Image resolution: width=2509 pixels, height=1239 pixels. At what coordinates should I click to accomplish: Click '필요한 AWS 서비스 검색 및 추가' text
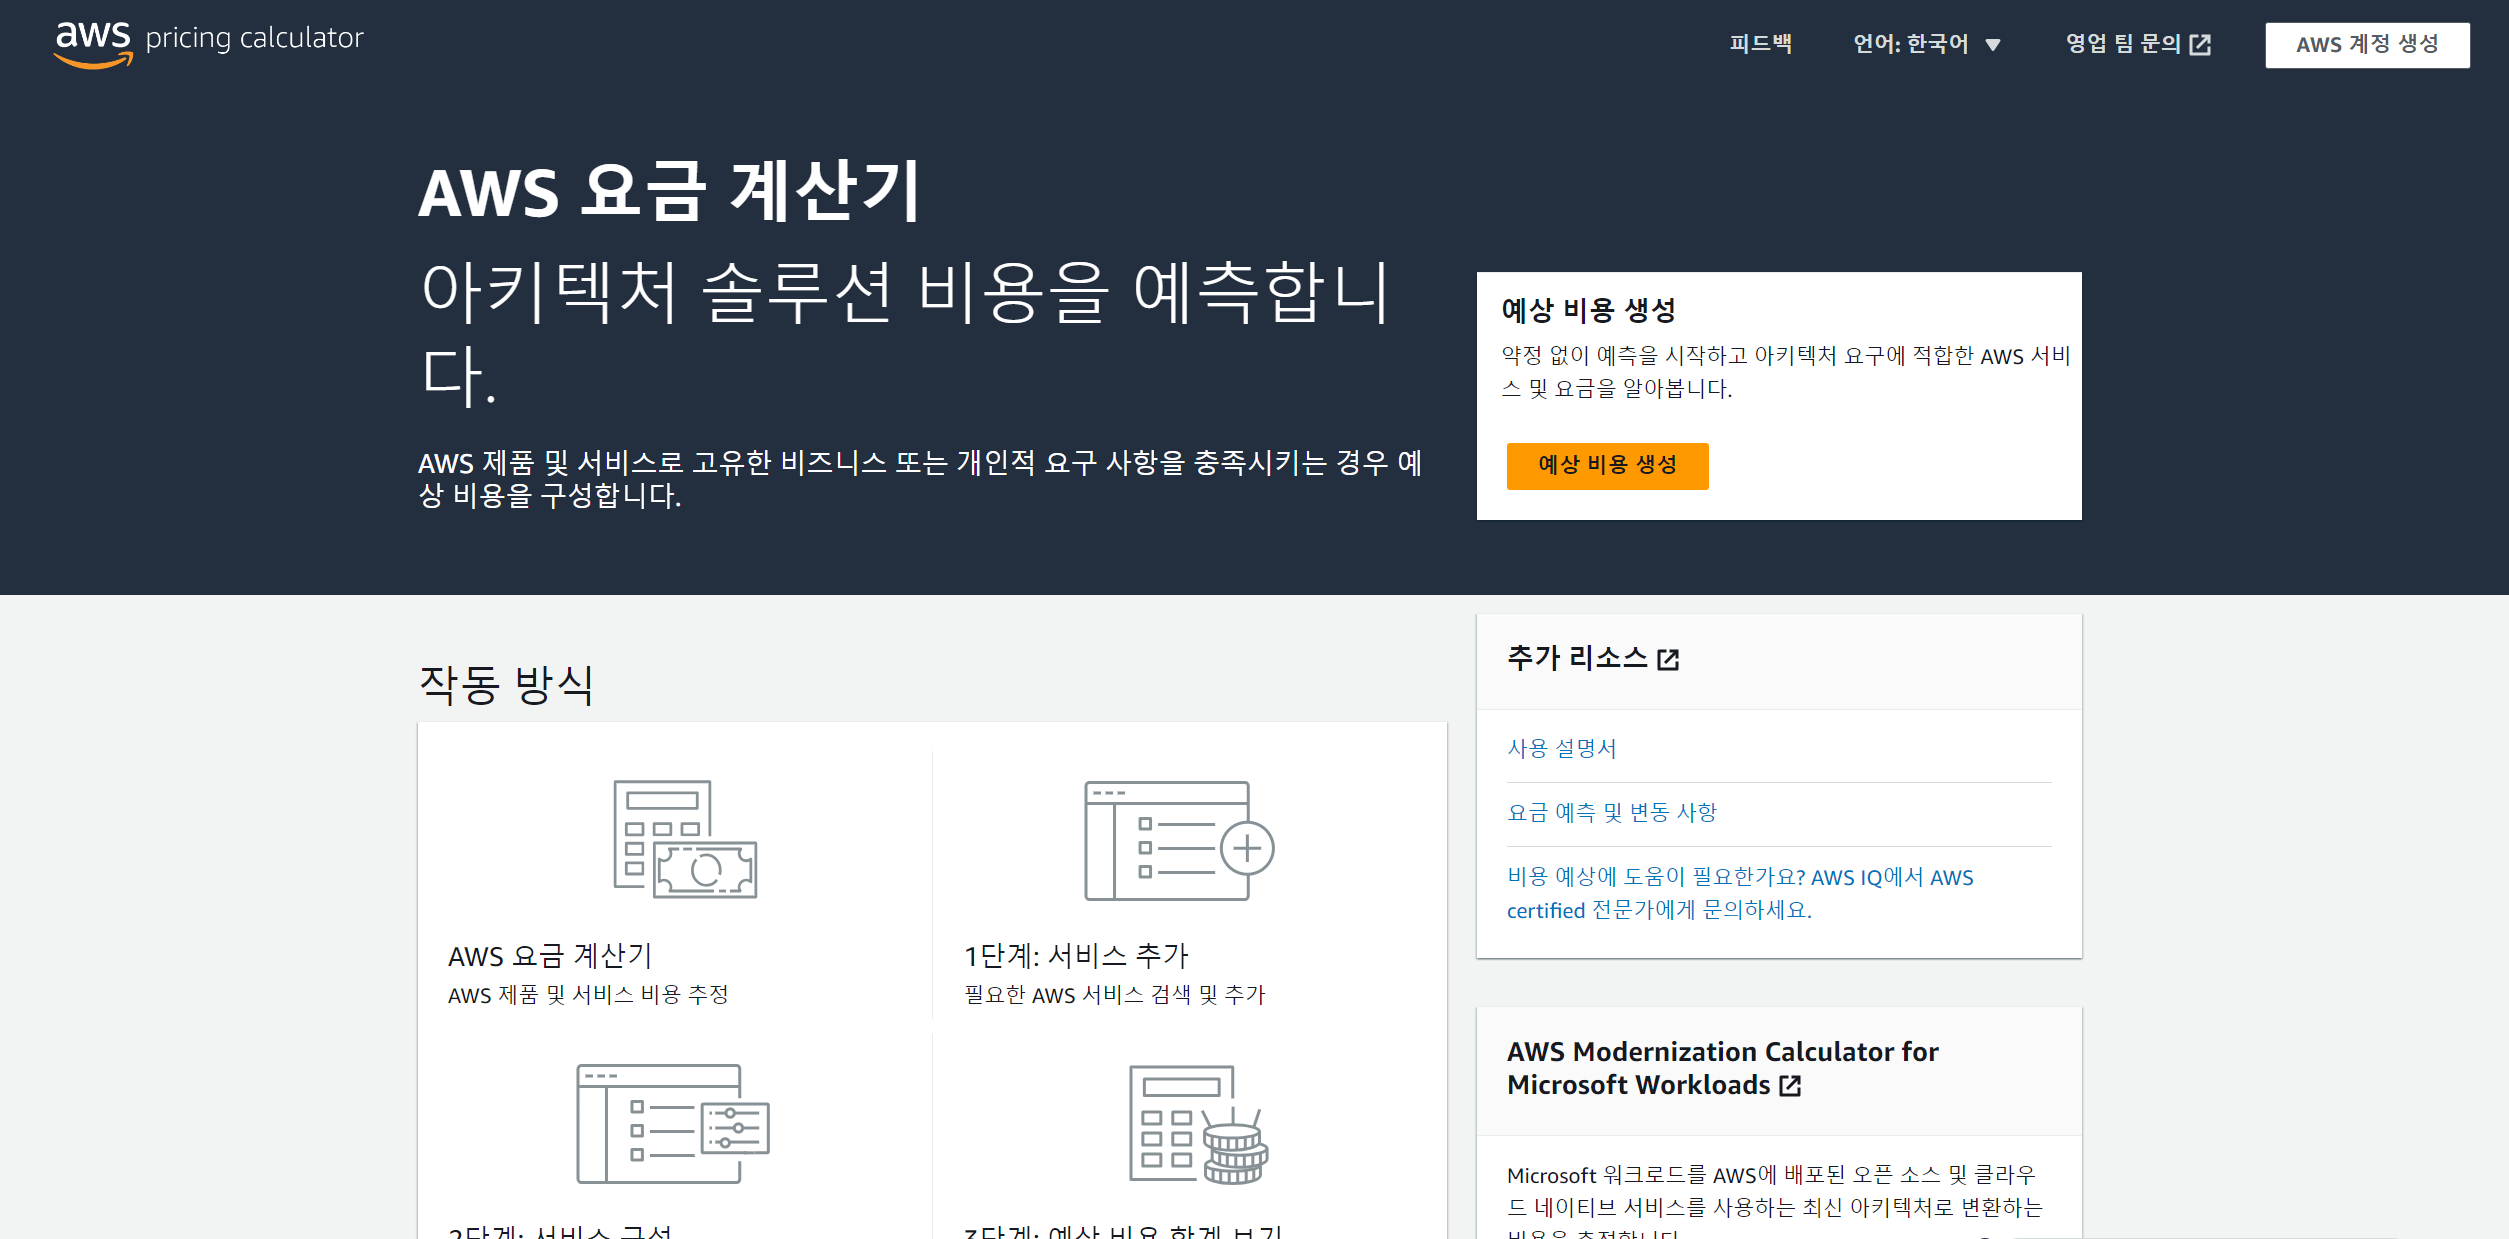coord(1114,995)
